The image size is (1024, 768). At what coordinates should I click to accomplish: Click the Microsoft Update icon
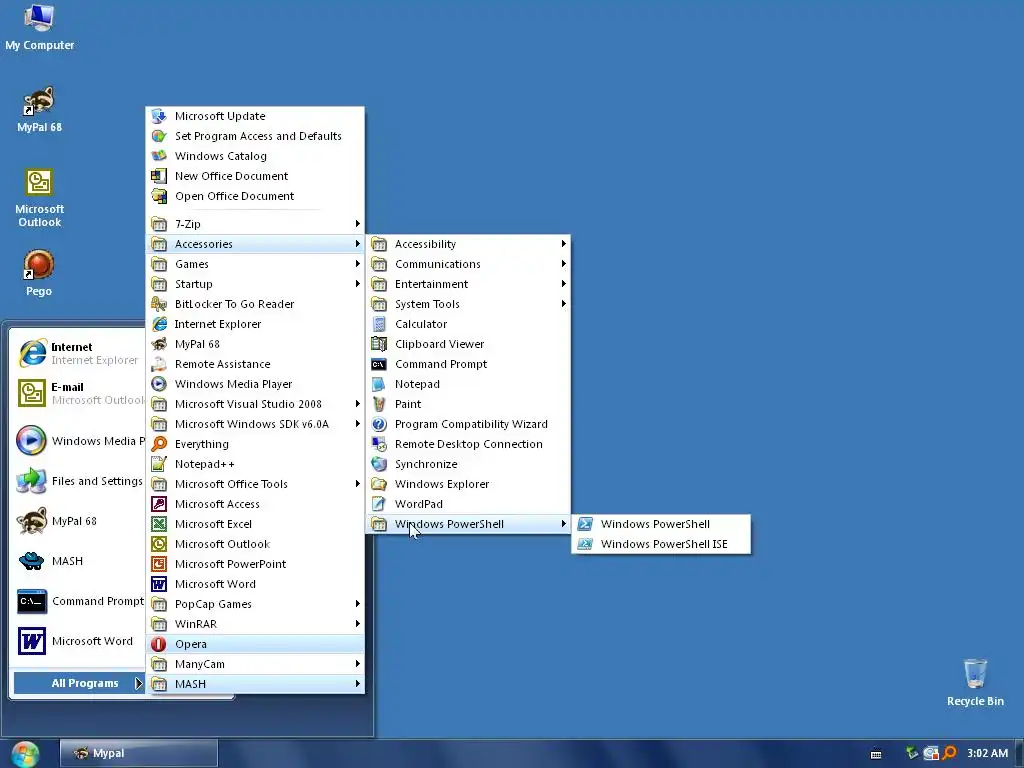tap(159, 116)
